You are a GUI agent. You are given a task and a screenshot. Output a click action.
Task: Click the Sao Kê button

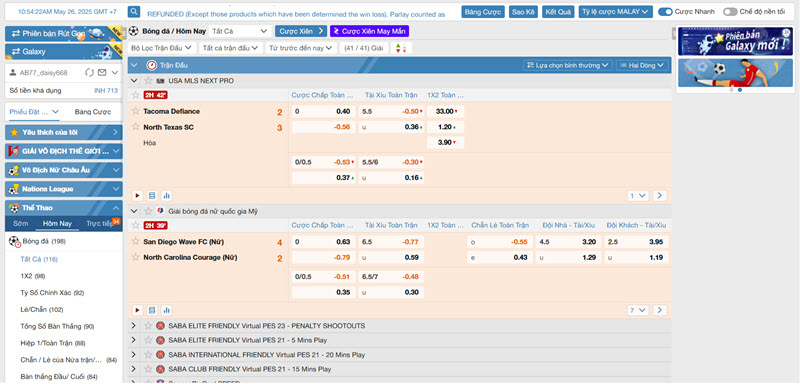point(523,12)
